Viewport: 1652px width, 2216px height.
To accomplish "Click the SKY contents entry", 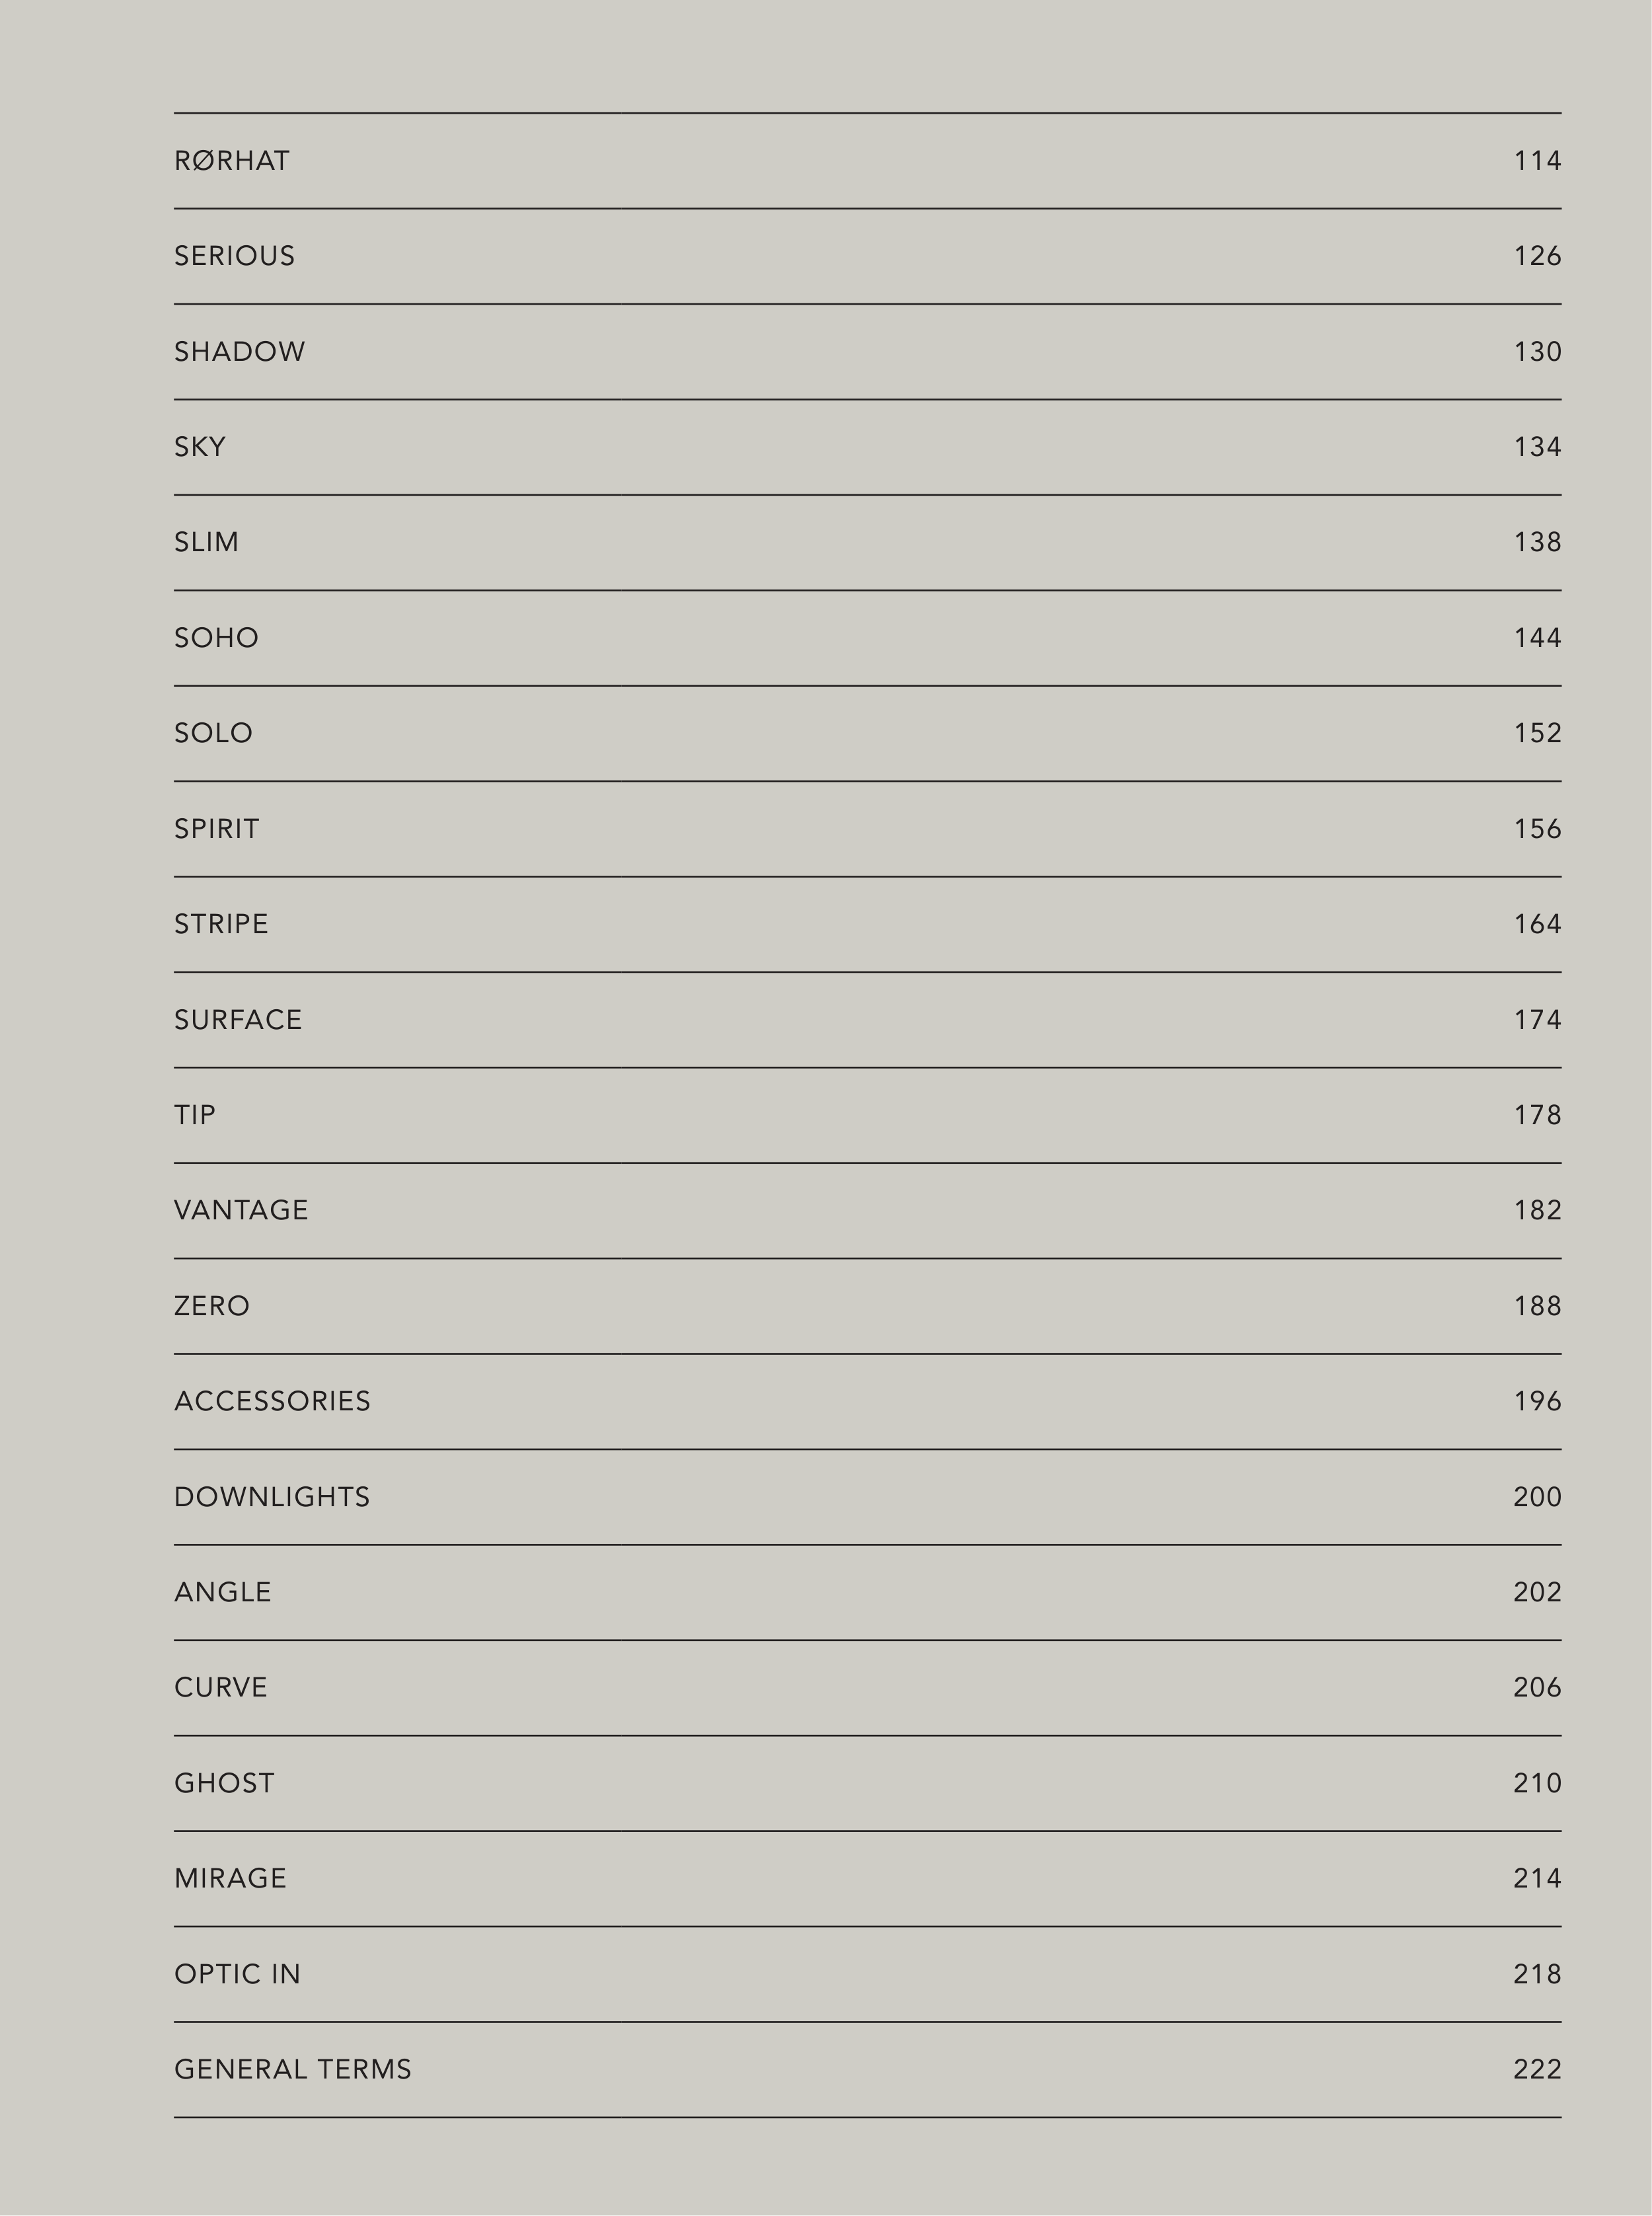I will [x=200, y=447].
